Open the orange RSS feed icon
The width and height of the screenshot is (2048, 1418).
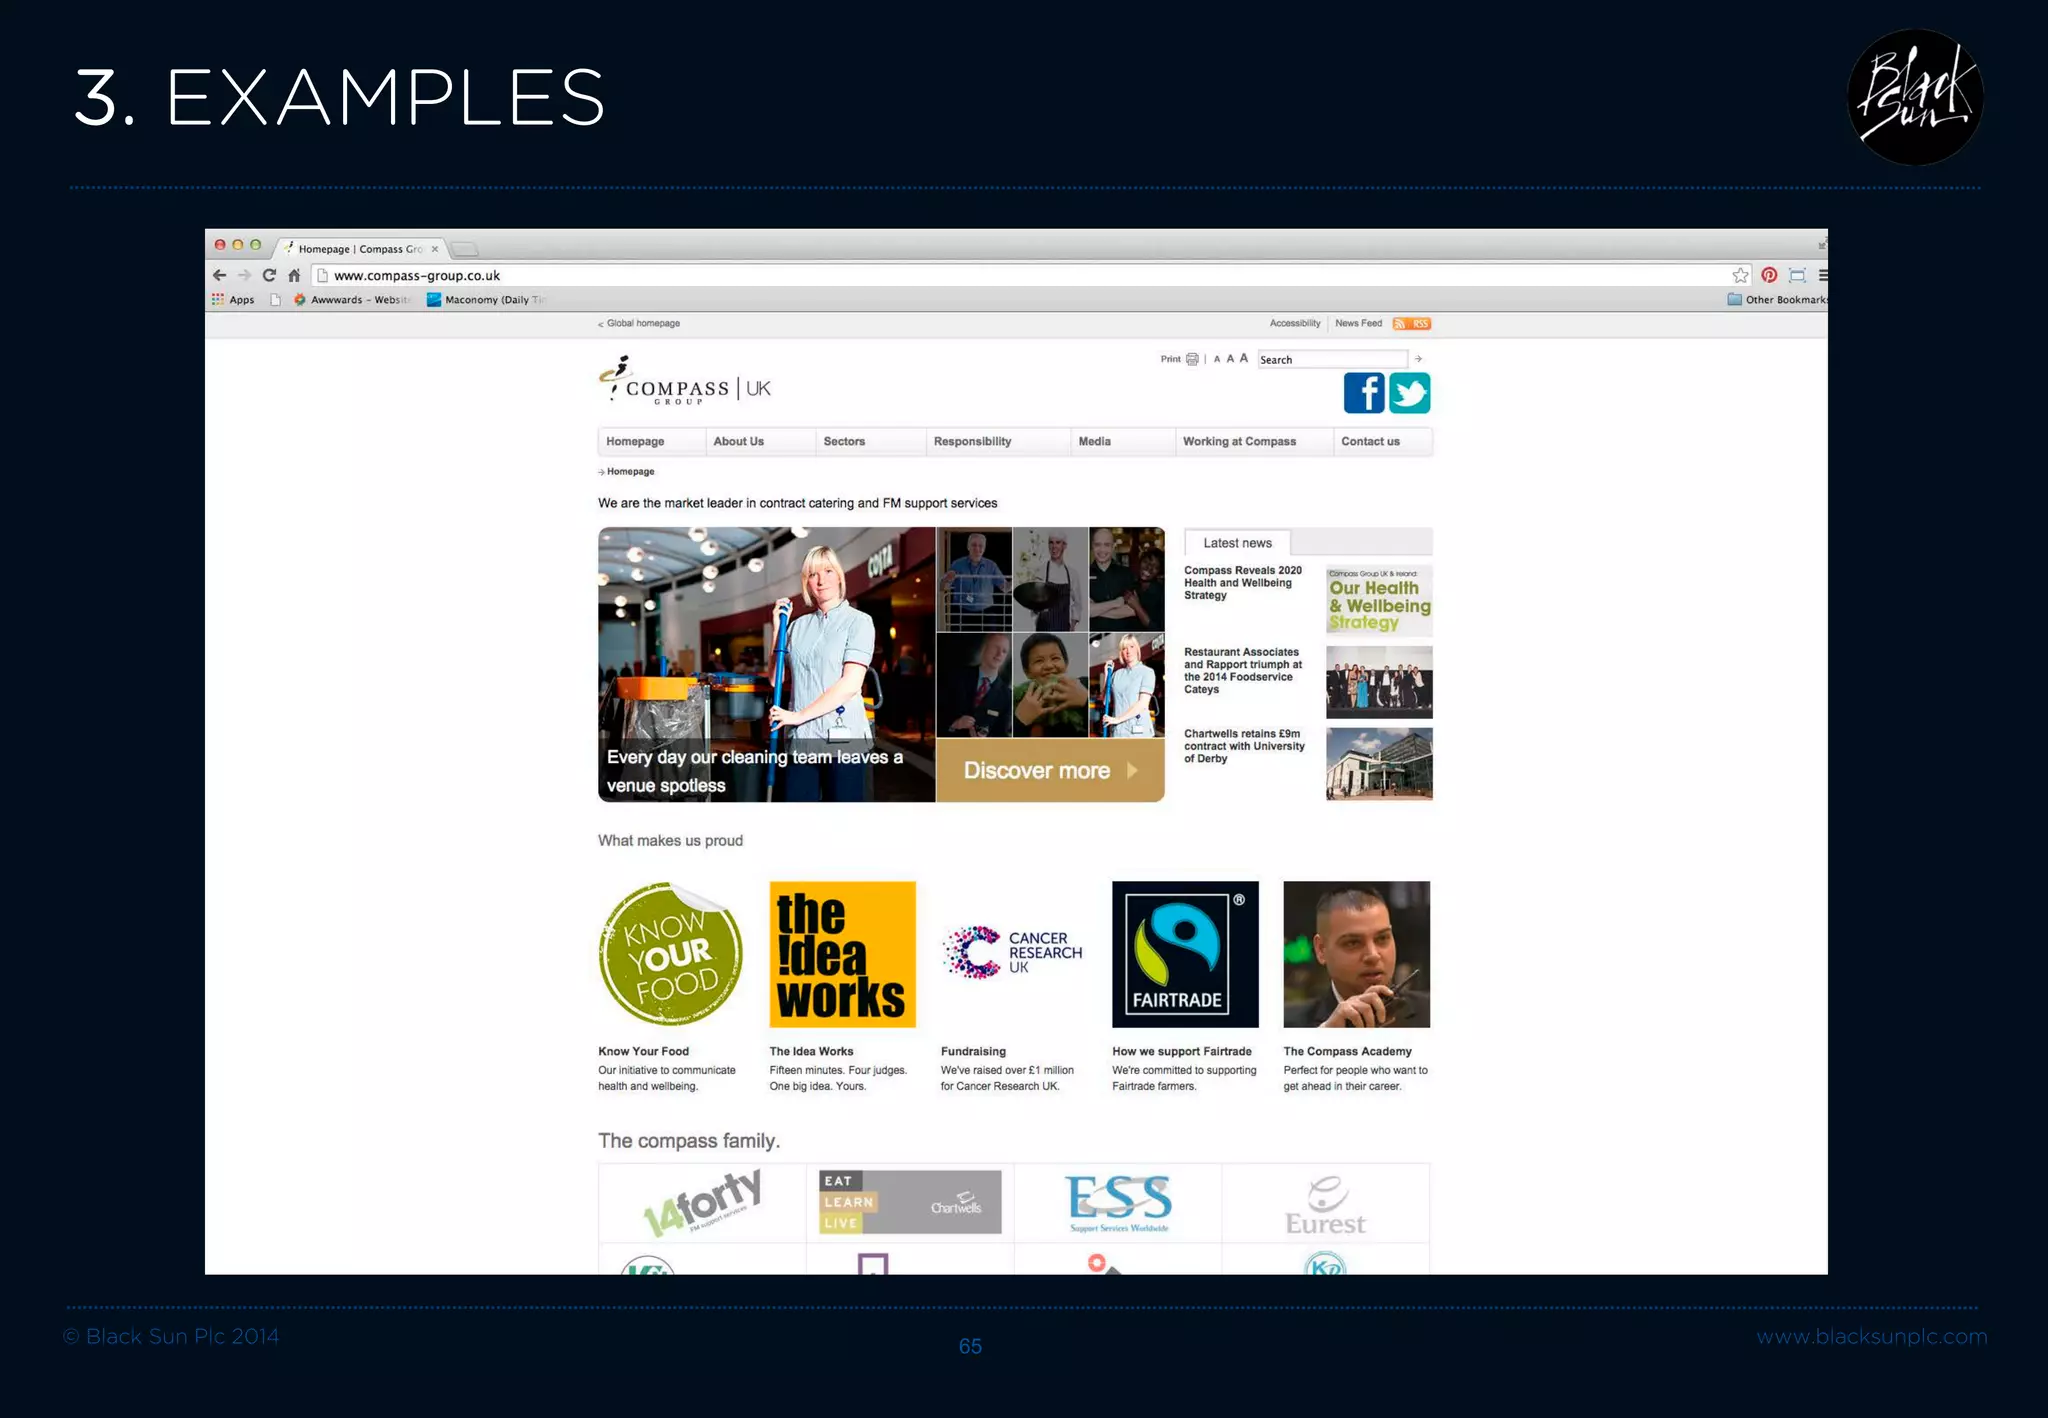click(x=1411, y=323)
